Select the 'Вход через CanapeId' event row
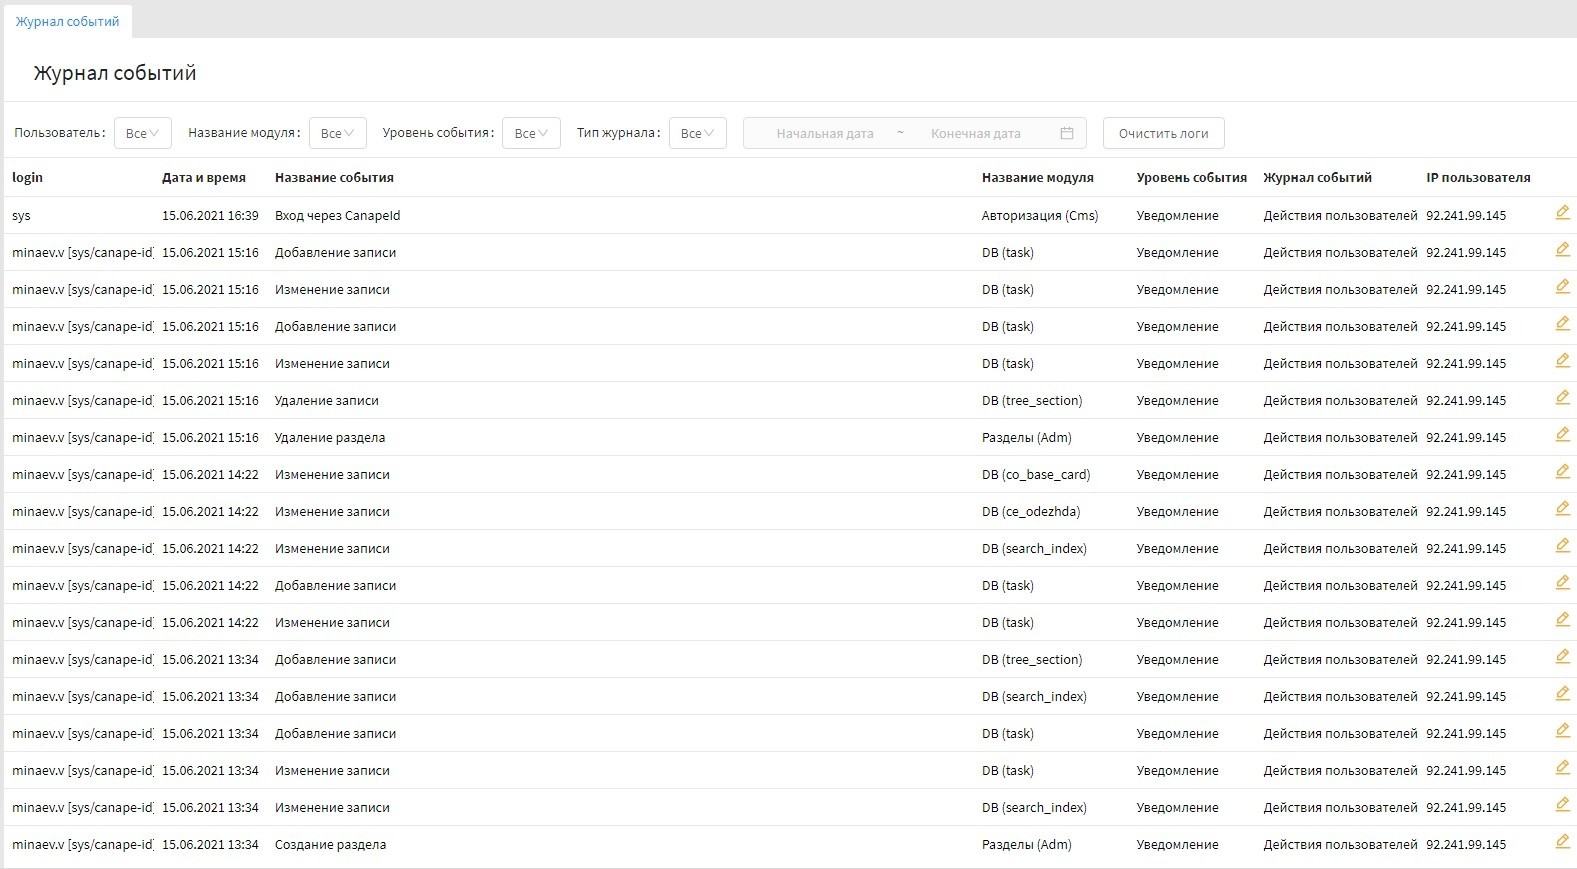1577x869 pixels. [x=337, y=216]
